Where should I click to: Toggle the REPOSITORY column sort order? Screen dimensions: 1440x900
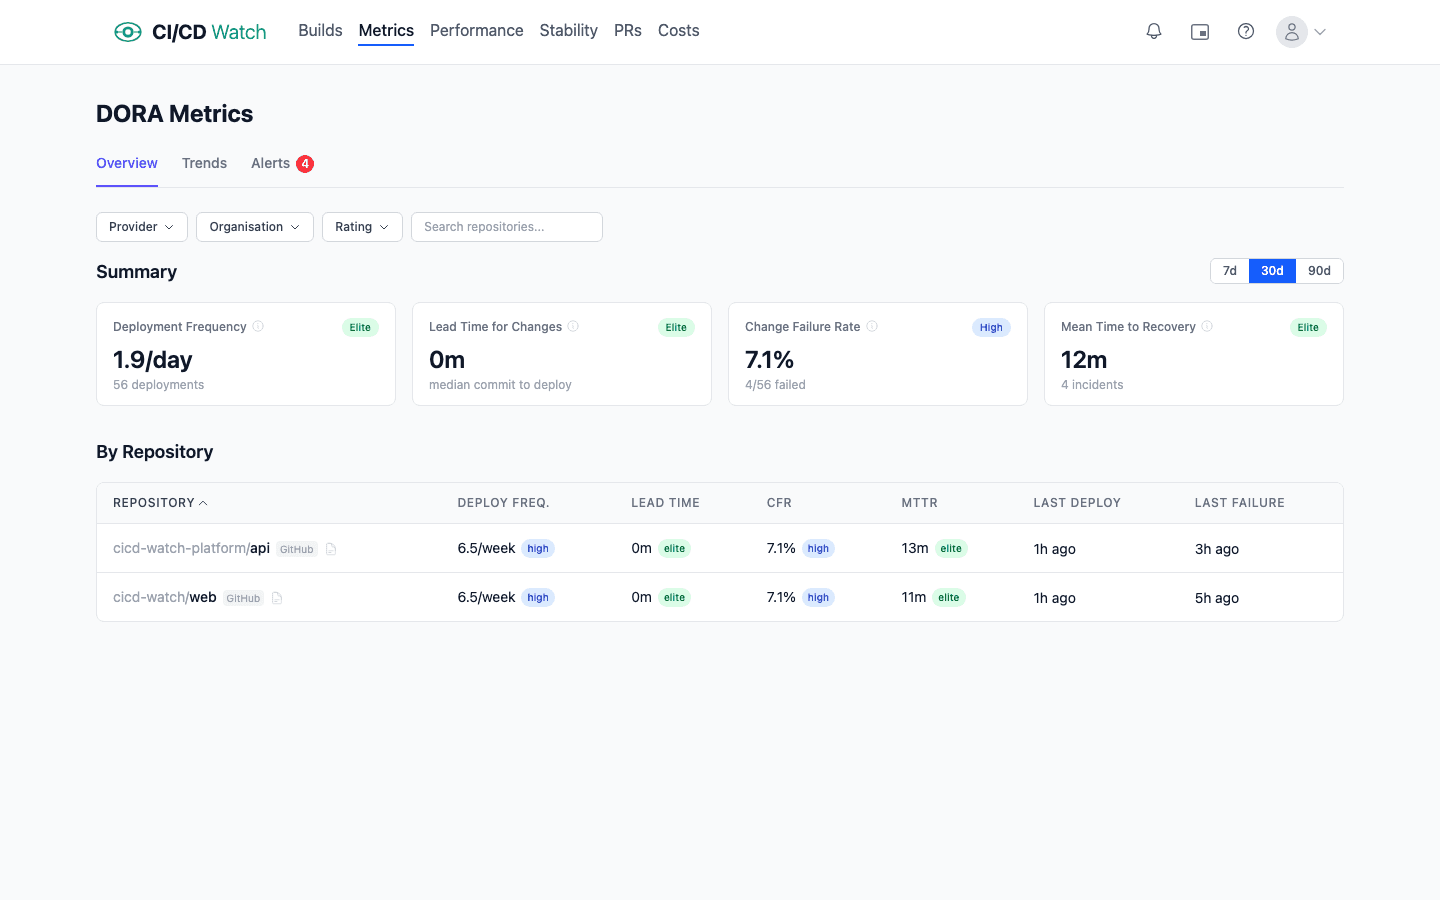(160, 503)
